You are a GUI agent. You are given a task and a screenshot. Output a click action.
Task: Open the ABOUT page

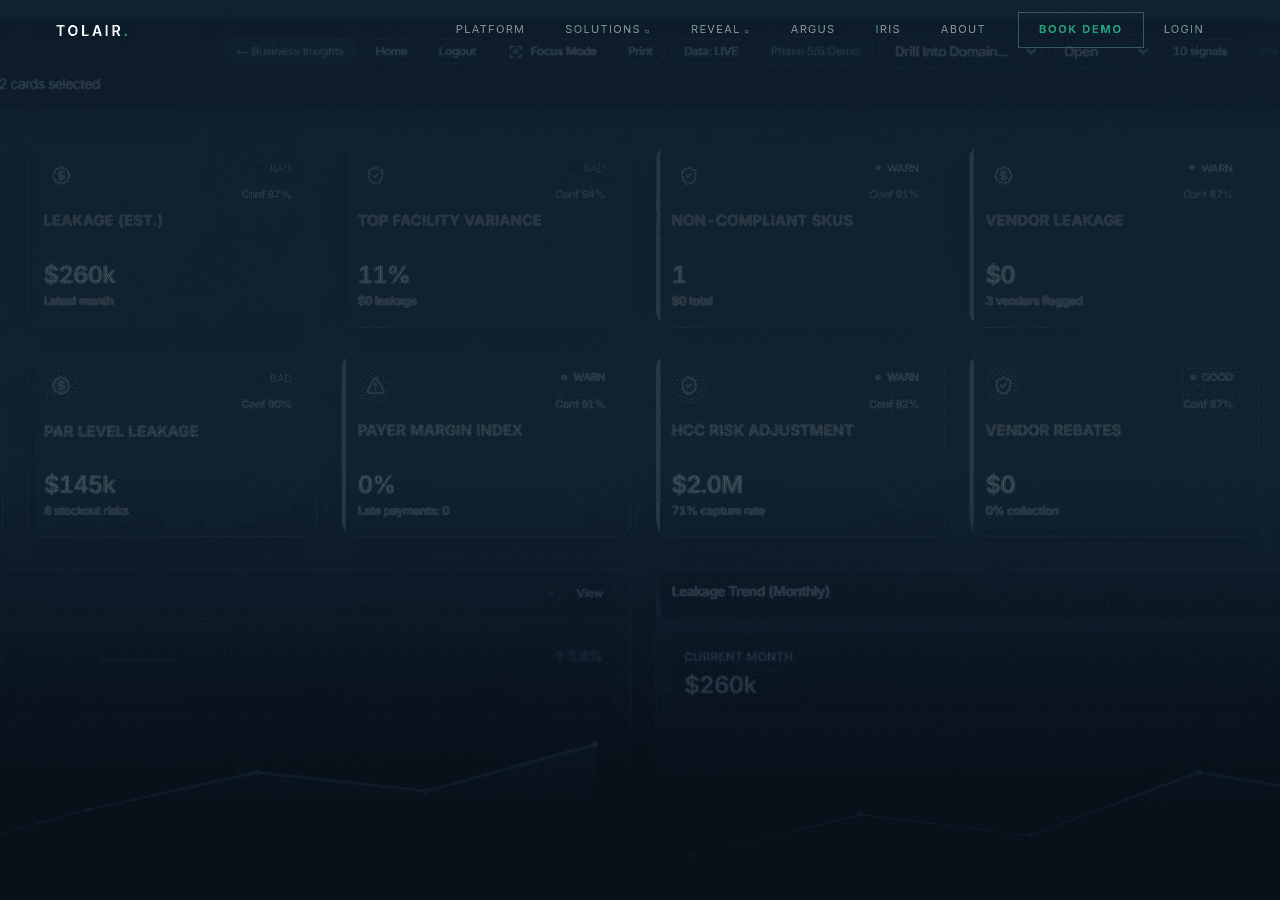963,30
